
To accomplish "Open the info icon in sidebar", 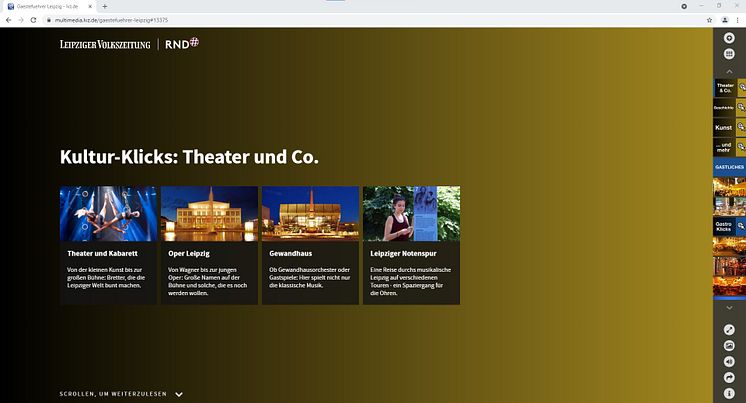I will 729,393.
